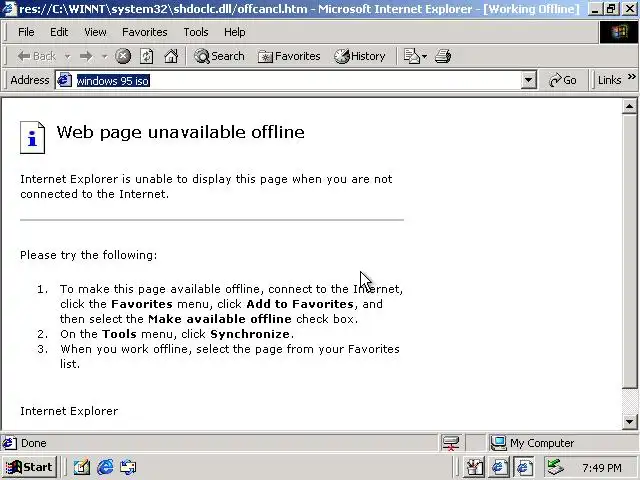Click the Windows logo throbber icon
640x480 pixels.
coord(619,32)
